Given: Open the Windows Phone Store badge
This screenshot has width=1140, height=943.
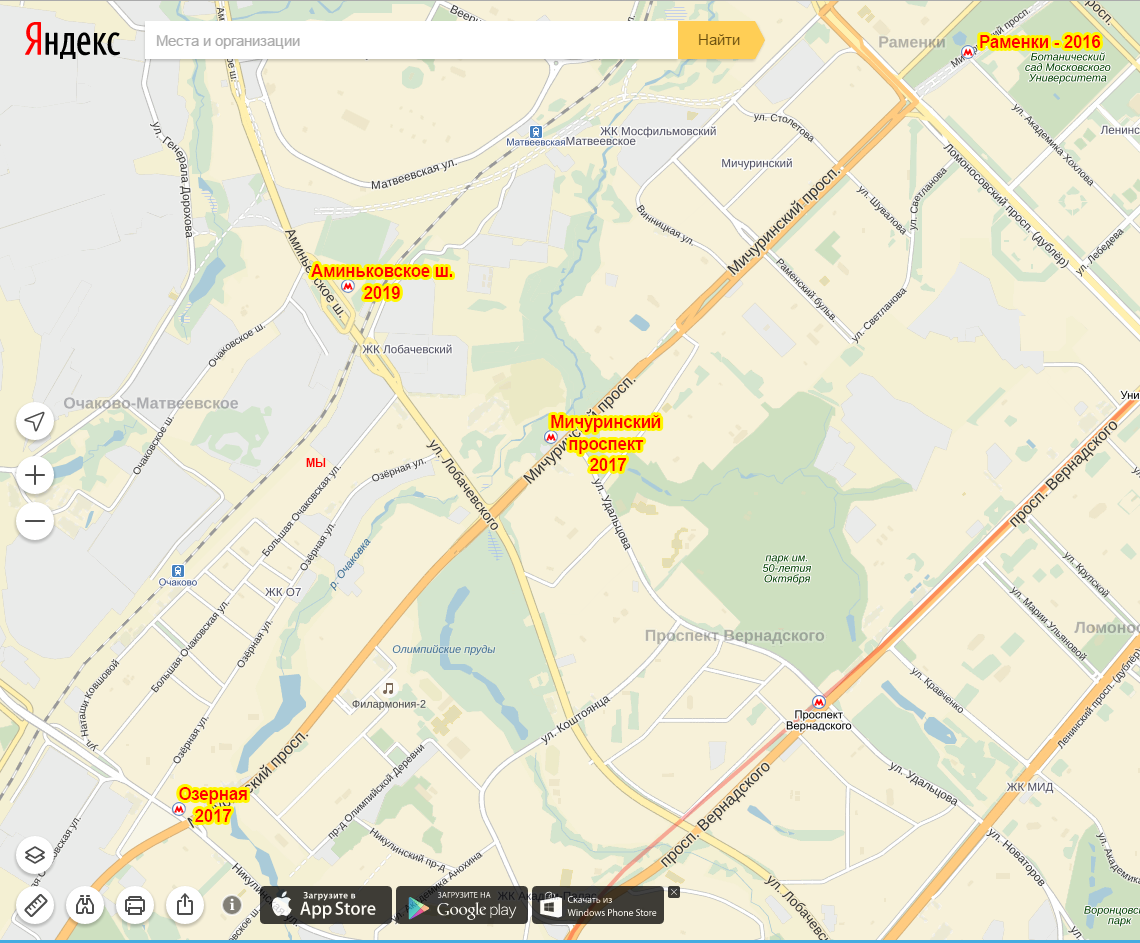Looking at the screenshot, I should pos(598,905).
